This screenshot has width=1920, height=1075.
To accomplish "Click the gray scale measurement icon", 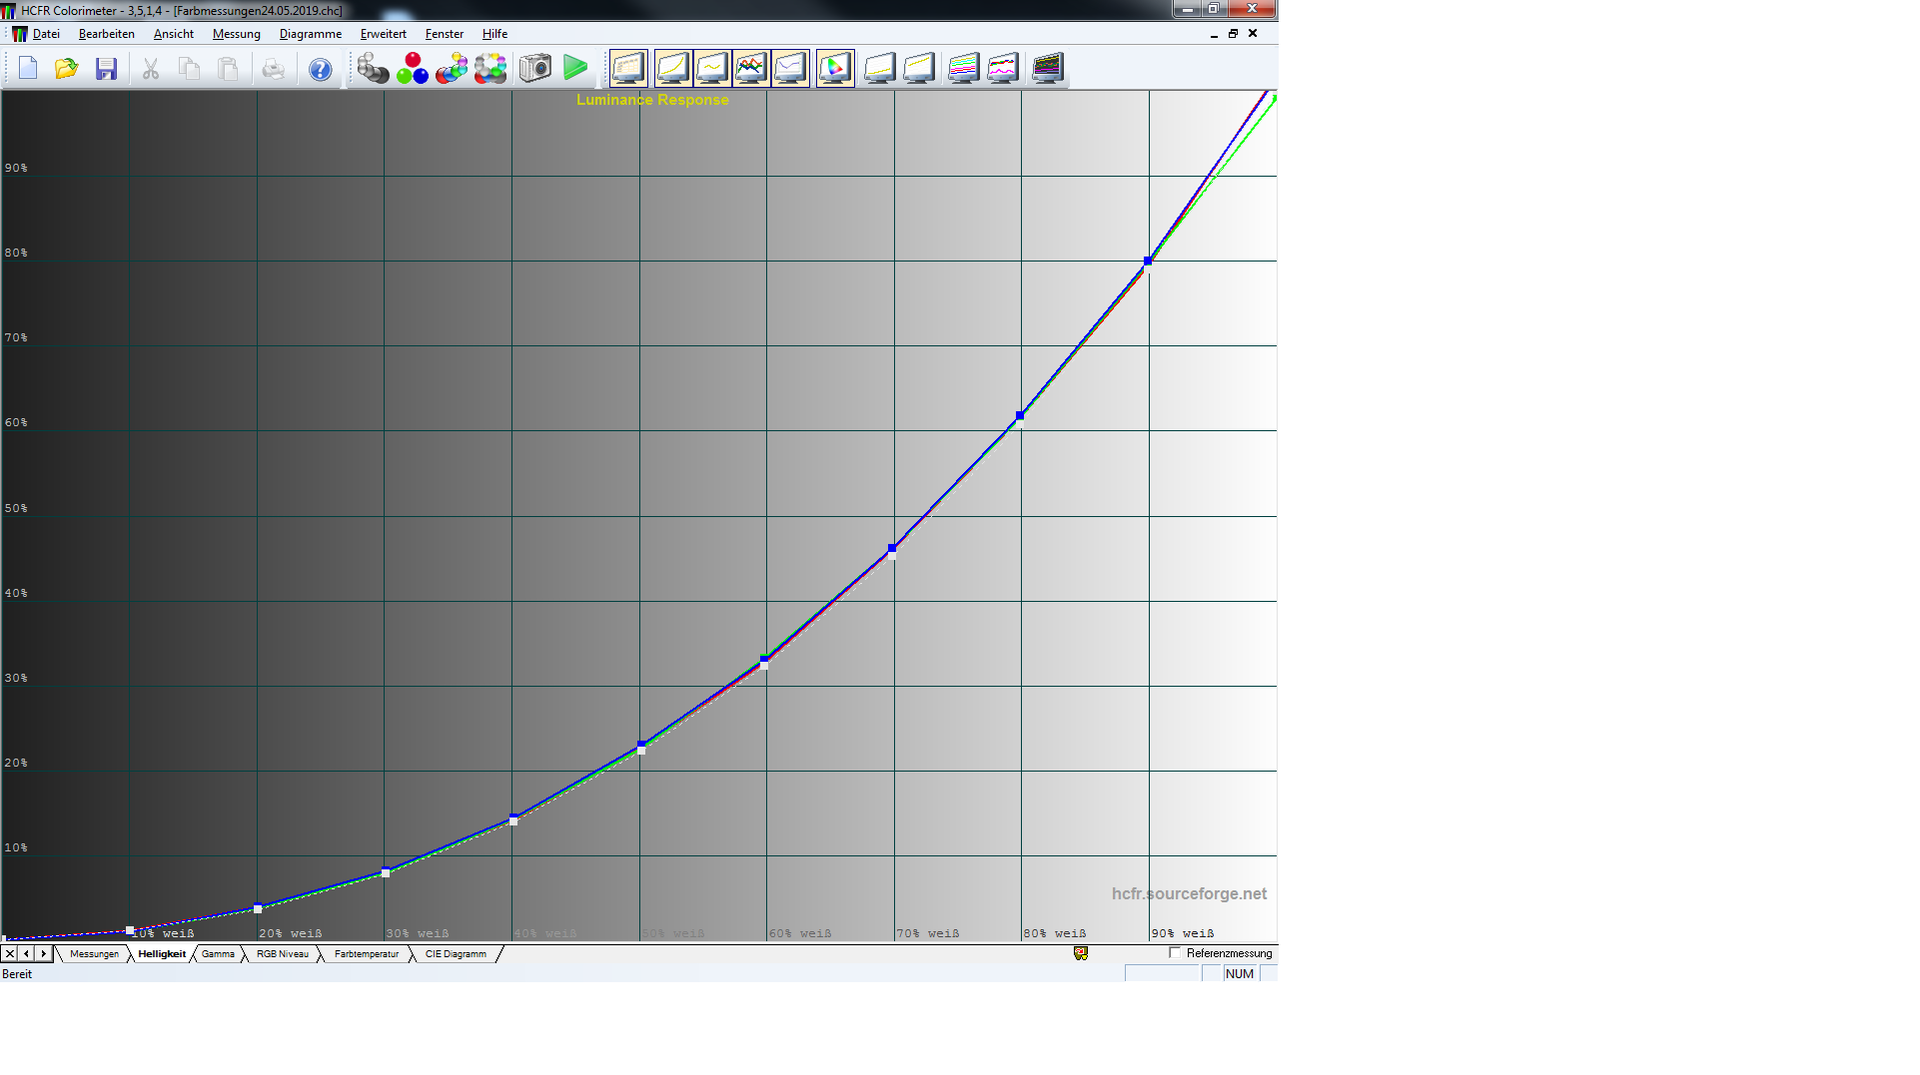I will coord(373,69).
